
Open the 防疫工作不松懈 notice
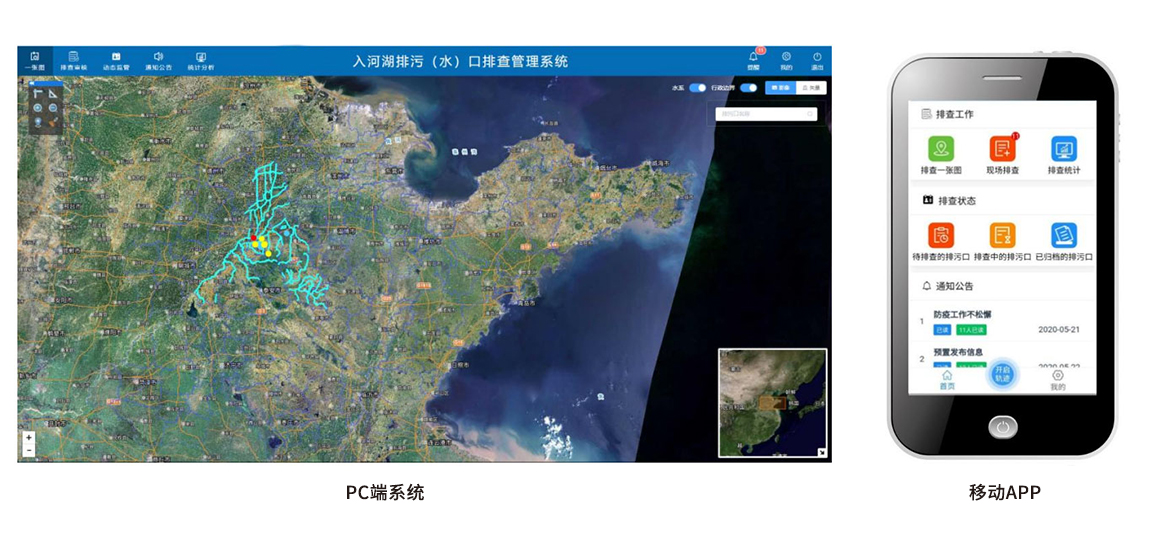[x=962, y=315]
